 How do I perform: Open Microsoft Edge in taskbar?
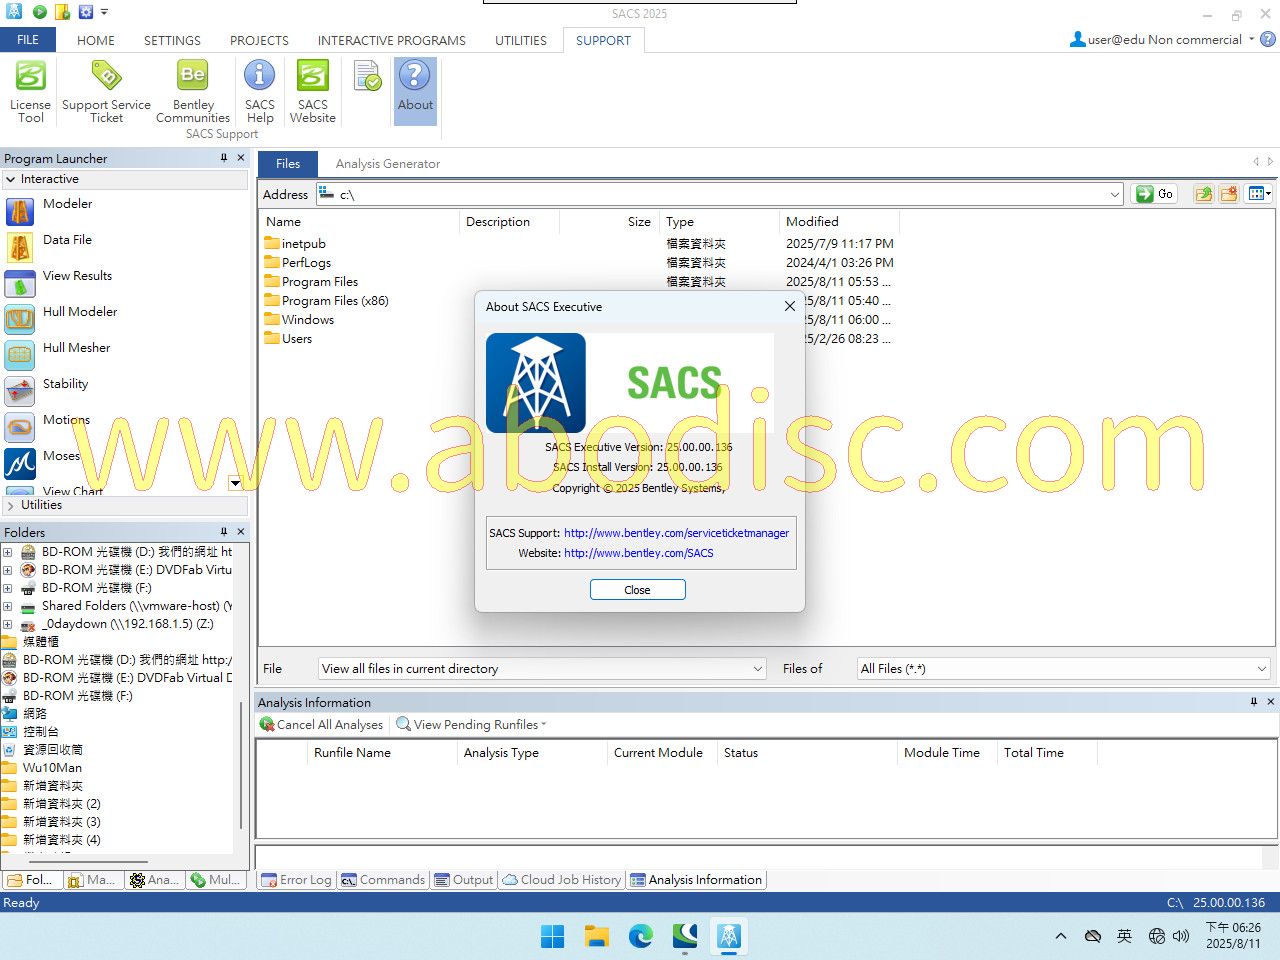coord(641,936)
